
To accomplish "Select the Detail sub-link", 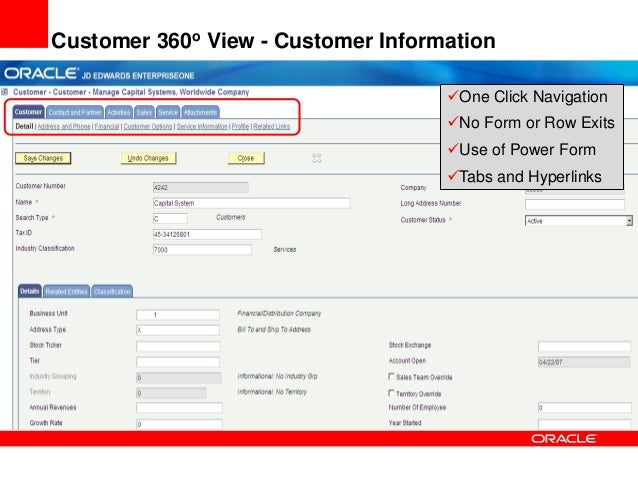I will [24, 127].
